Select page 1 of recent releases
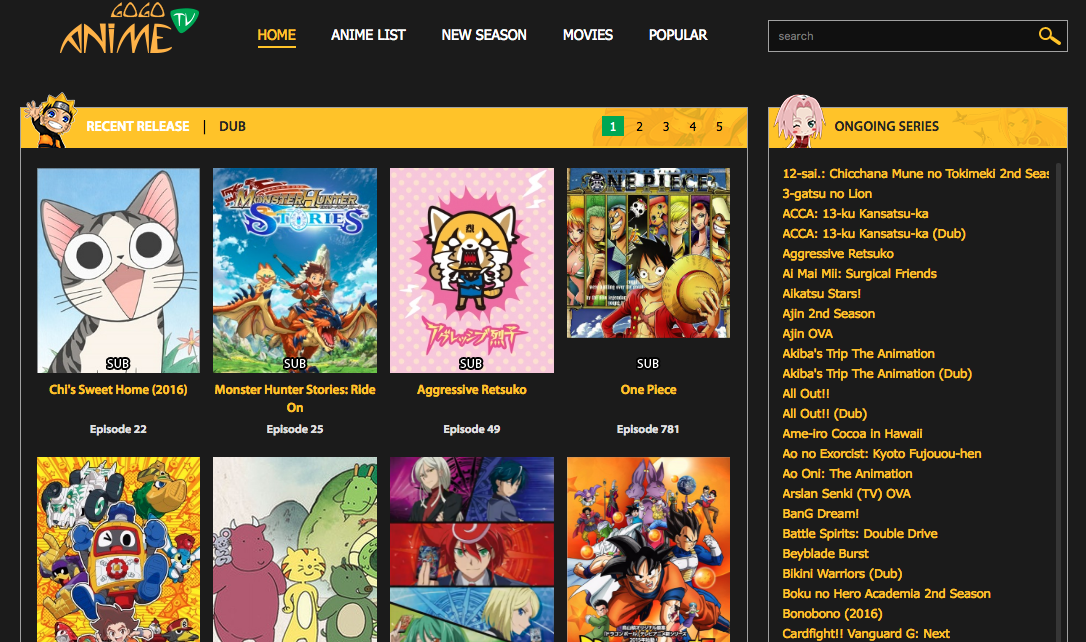 pos(613,126)
